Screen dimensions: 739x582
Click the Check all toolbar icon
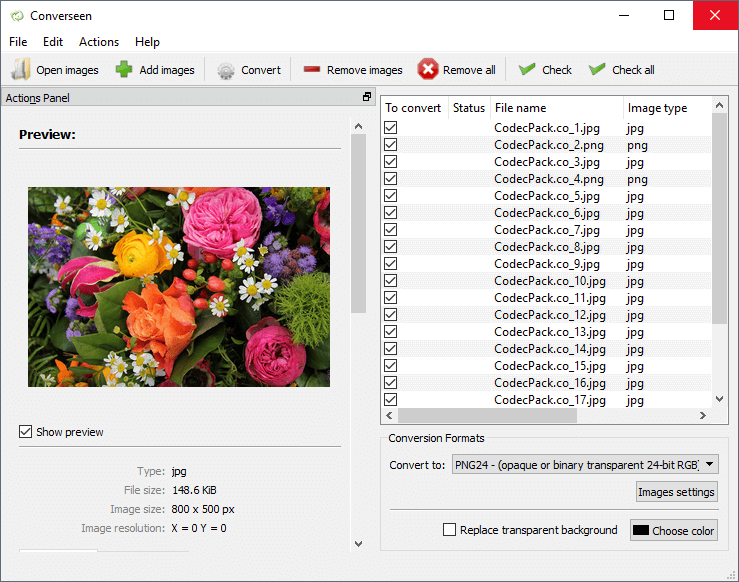pyautogui.click(x=597, y=70)
